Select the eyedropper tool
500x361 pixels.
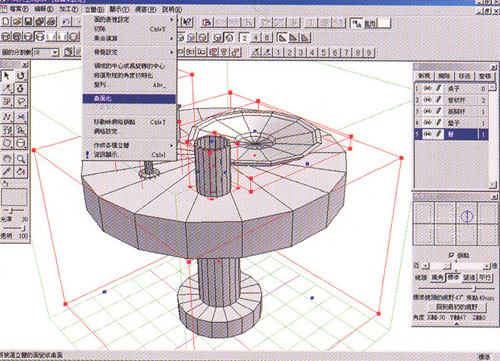tap(7, 172)
